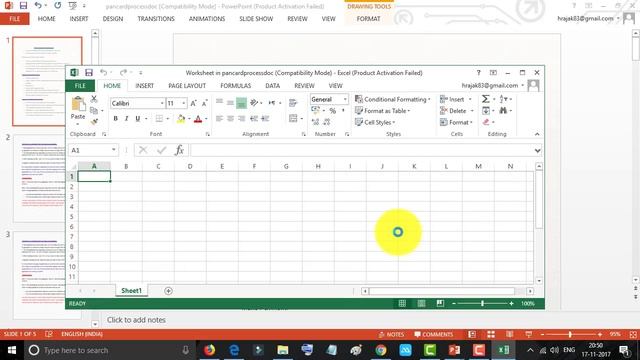Open Windows Start menu
This screenshot has height=360, width=640.
[x=12, y=350]
